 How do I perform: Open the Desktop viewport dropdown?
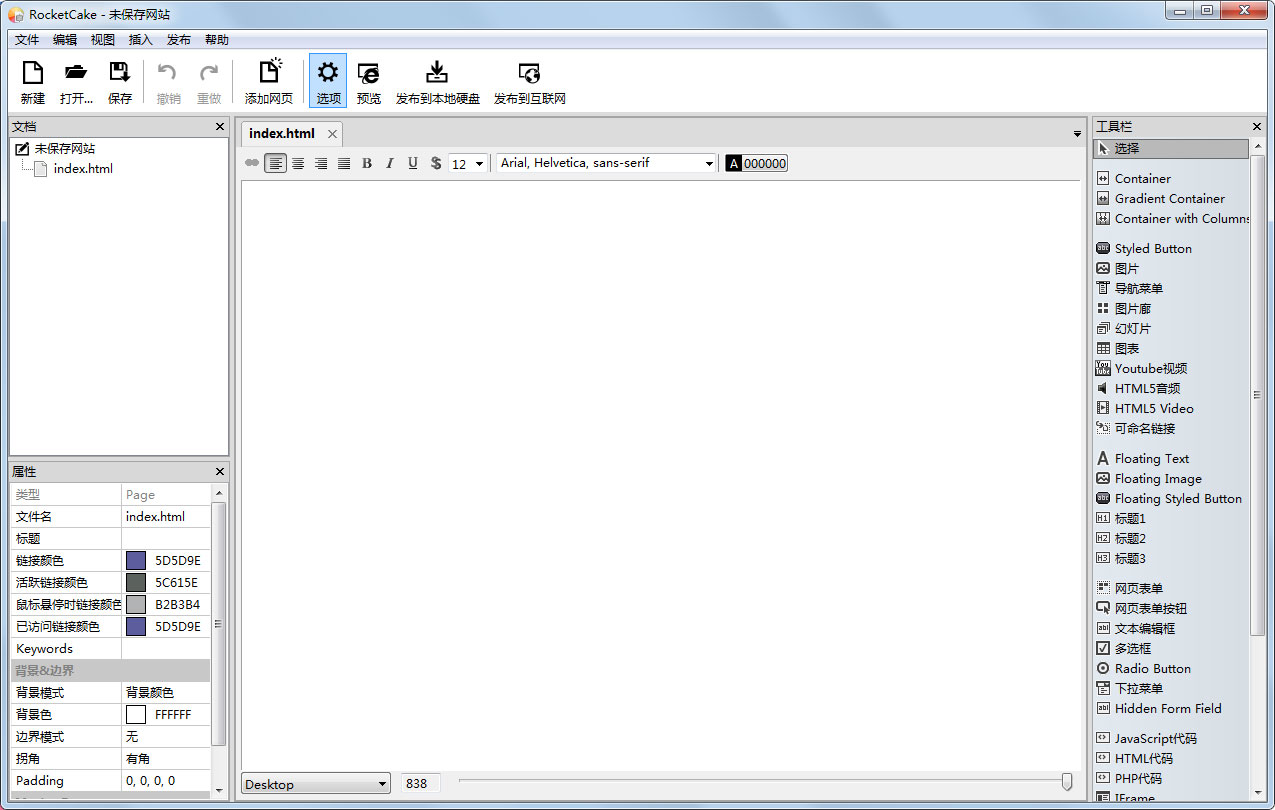pyautogui.click(x=315, y=785)
